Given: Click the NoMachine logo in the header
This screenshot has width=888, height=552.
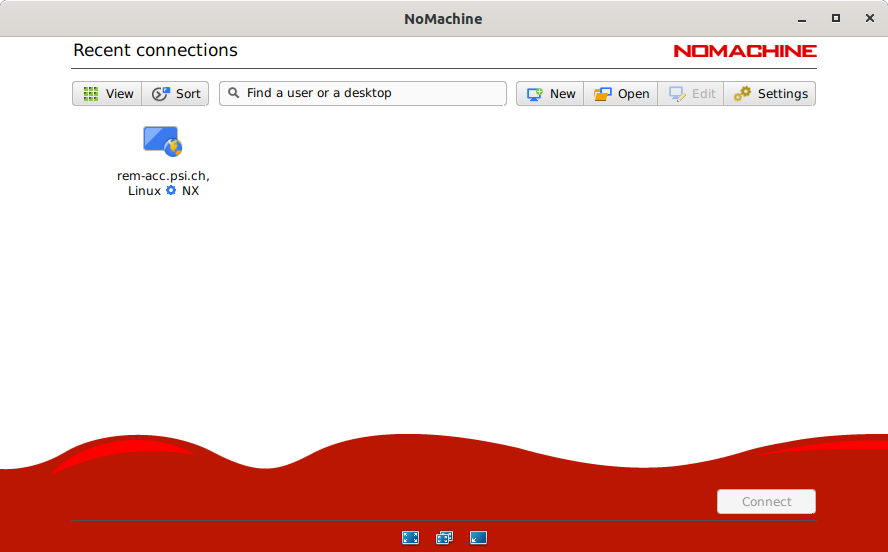Looking at the screenshot, I should (x=744, y=51).
